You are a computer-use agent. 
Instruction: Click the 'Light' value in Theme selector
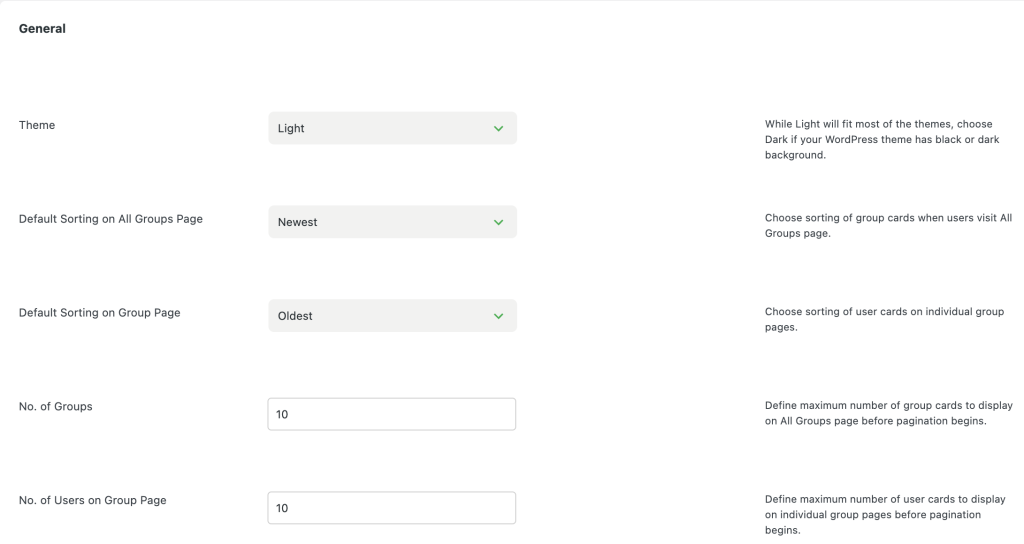tap(291, 129)
